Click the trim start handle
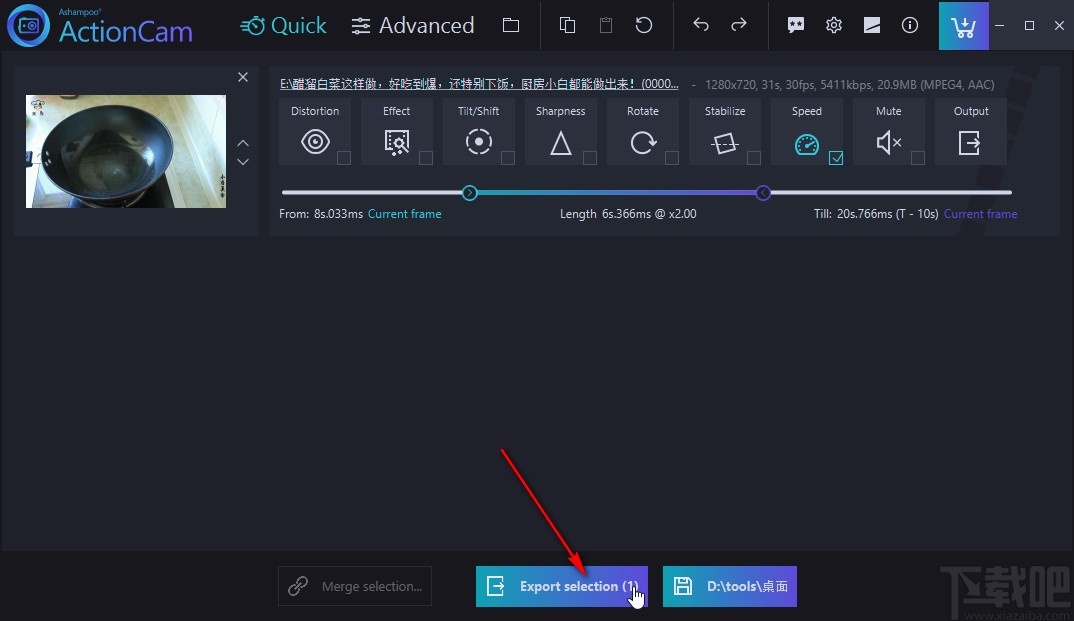This screenshot has width=1074, height=621. click(469, 193)
